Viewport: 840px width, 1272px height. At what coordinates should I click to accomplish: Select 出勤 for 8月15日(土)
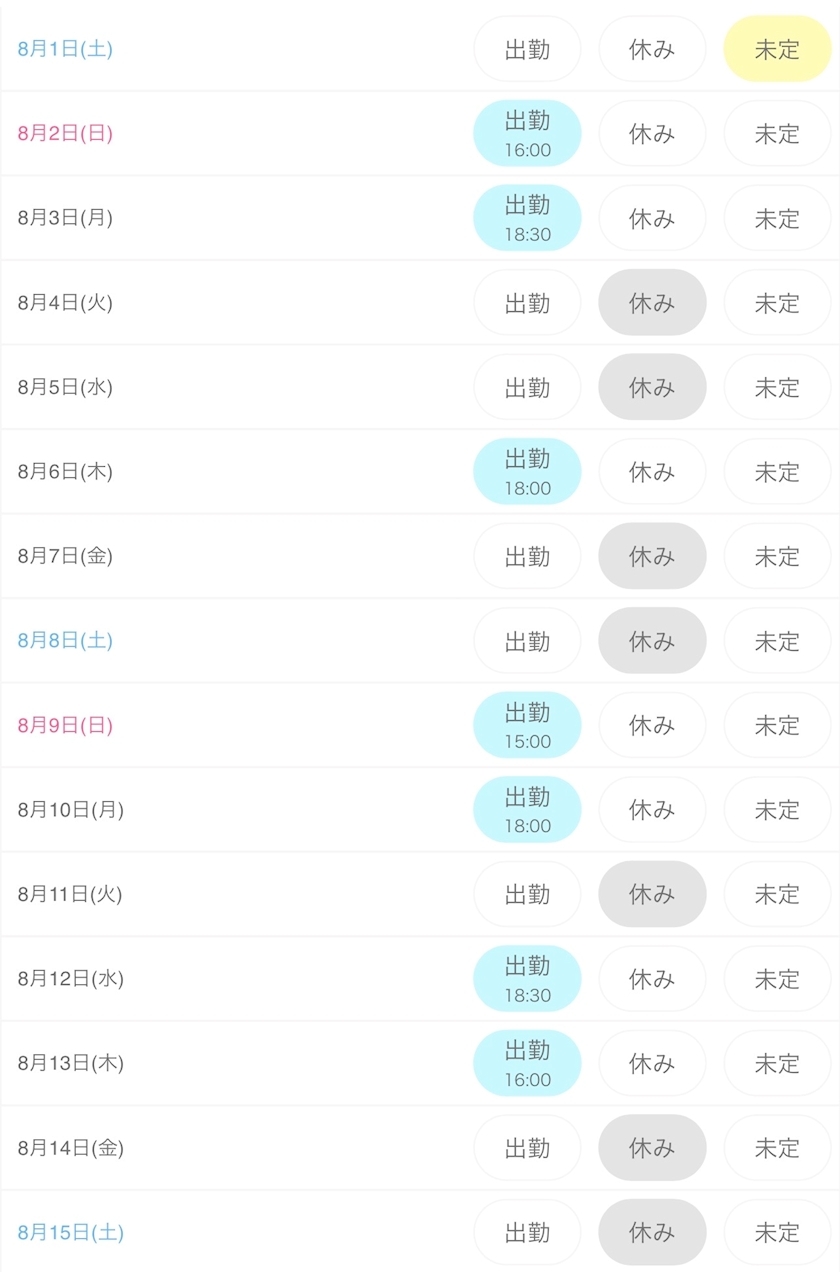coord(527,1232)
